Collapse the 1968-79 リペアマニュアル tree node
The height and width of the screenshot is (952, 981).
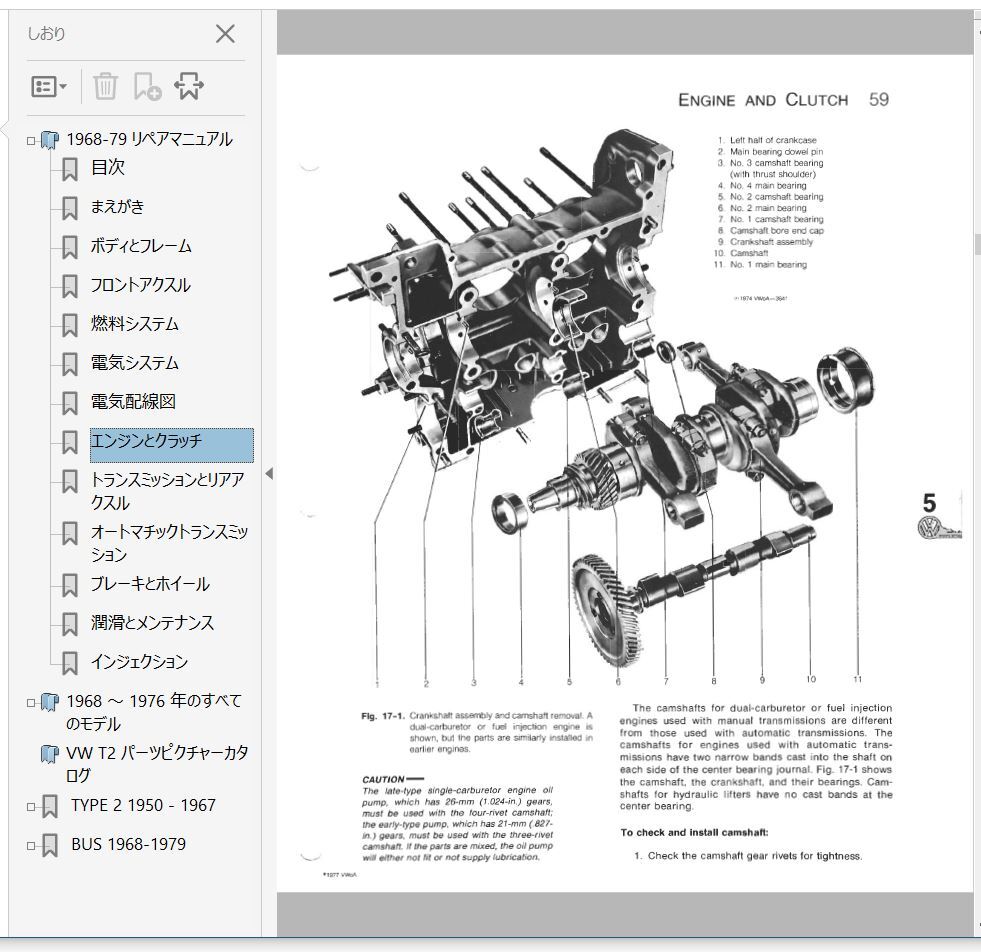click(x=31, y=141)
